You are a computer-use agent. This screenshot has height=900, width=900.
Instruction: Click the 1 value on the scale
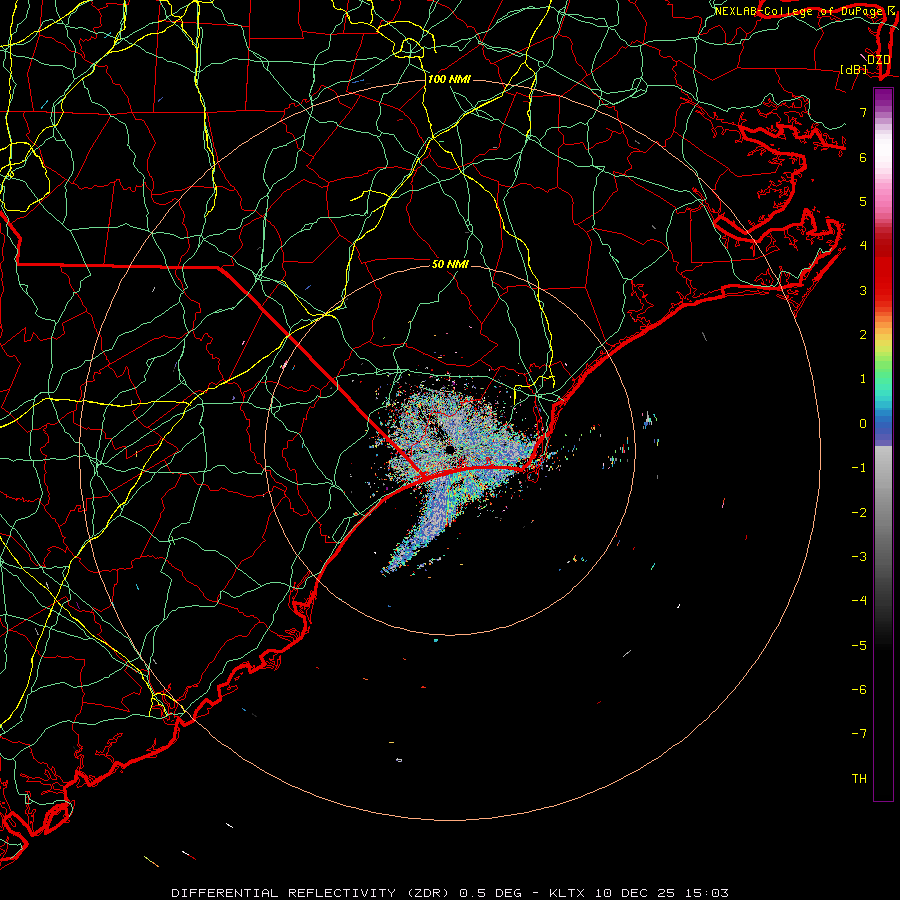tap(863, 379)
